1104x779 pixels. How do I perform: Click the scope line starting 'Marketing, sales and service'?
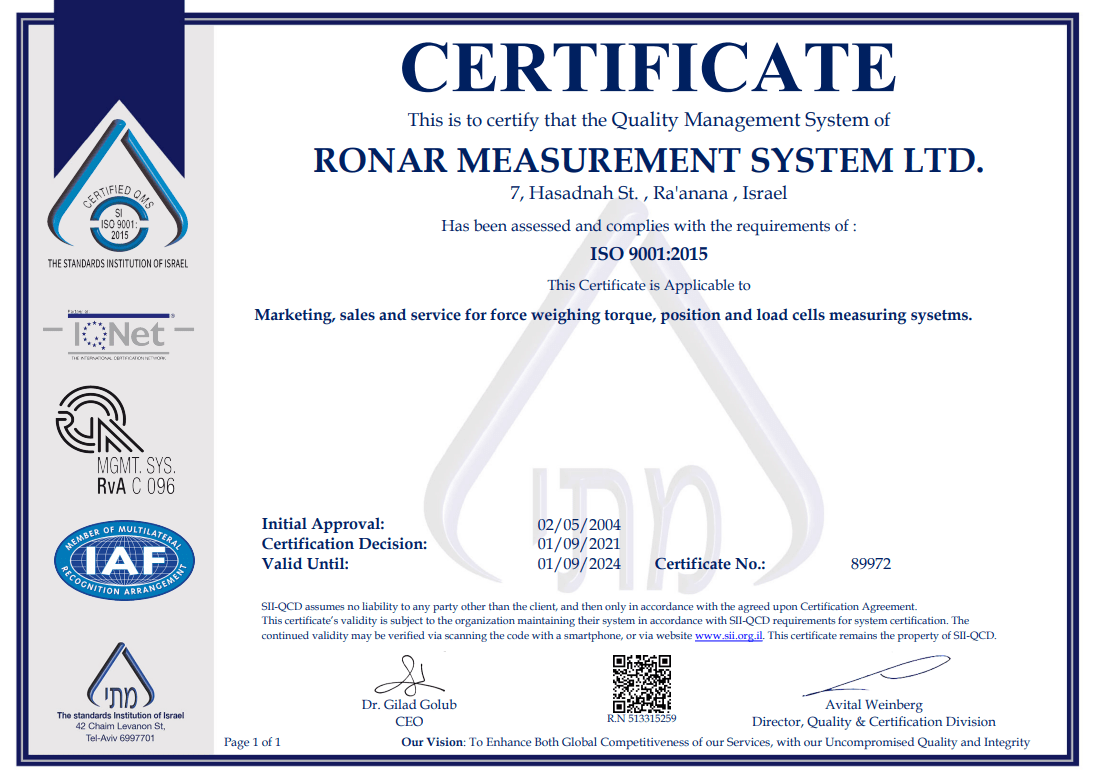click(x=613, y=315)
